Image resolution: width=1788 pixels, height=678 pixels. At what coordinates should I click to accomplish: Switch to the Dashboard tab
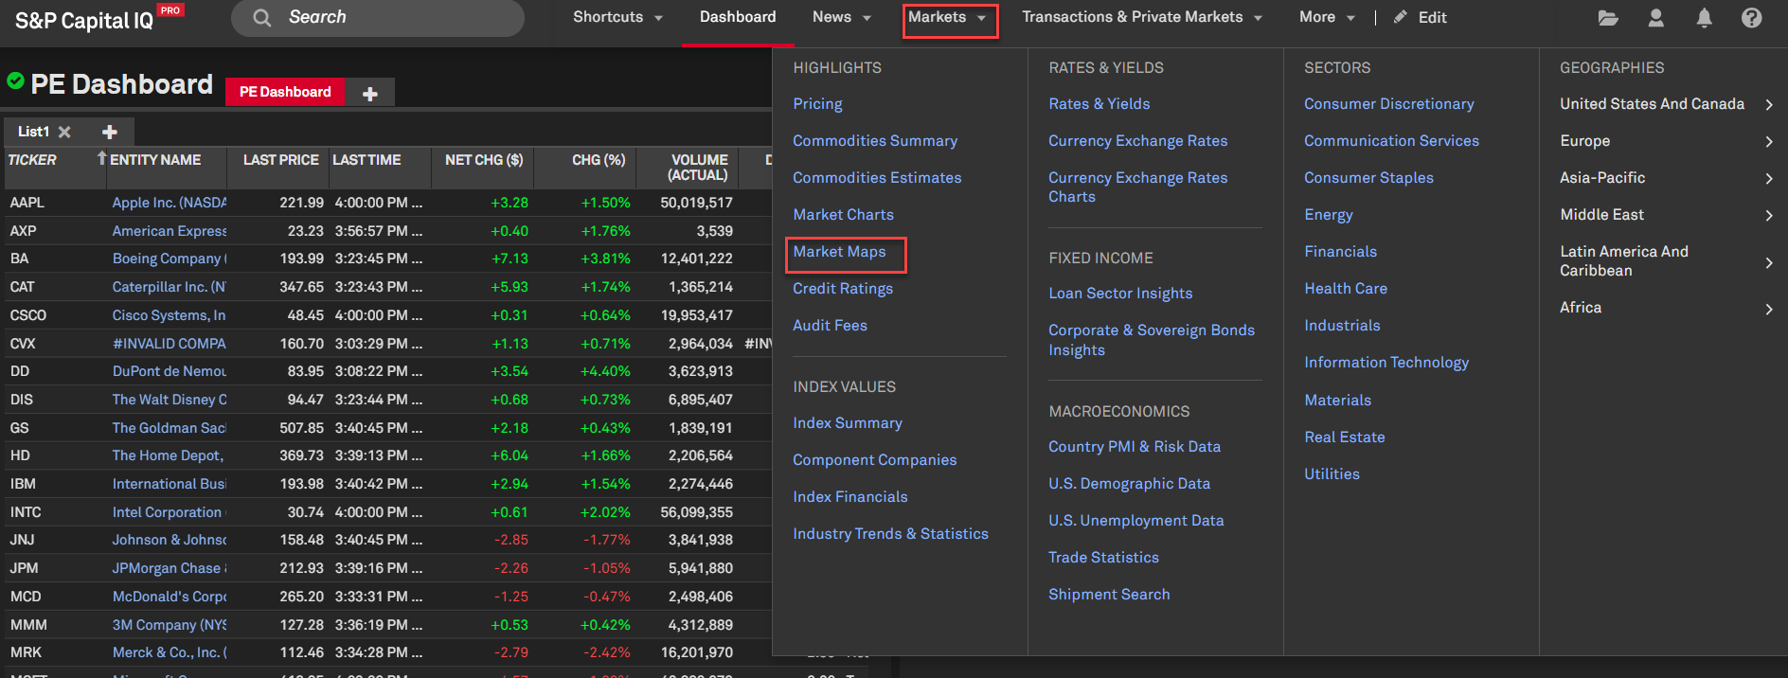pyautogui.click(x=737, y=17)
